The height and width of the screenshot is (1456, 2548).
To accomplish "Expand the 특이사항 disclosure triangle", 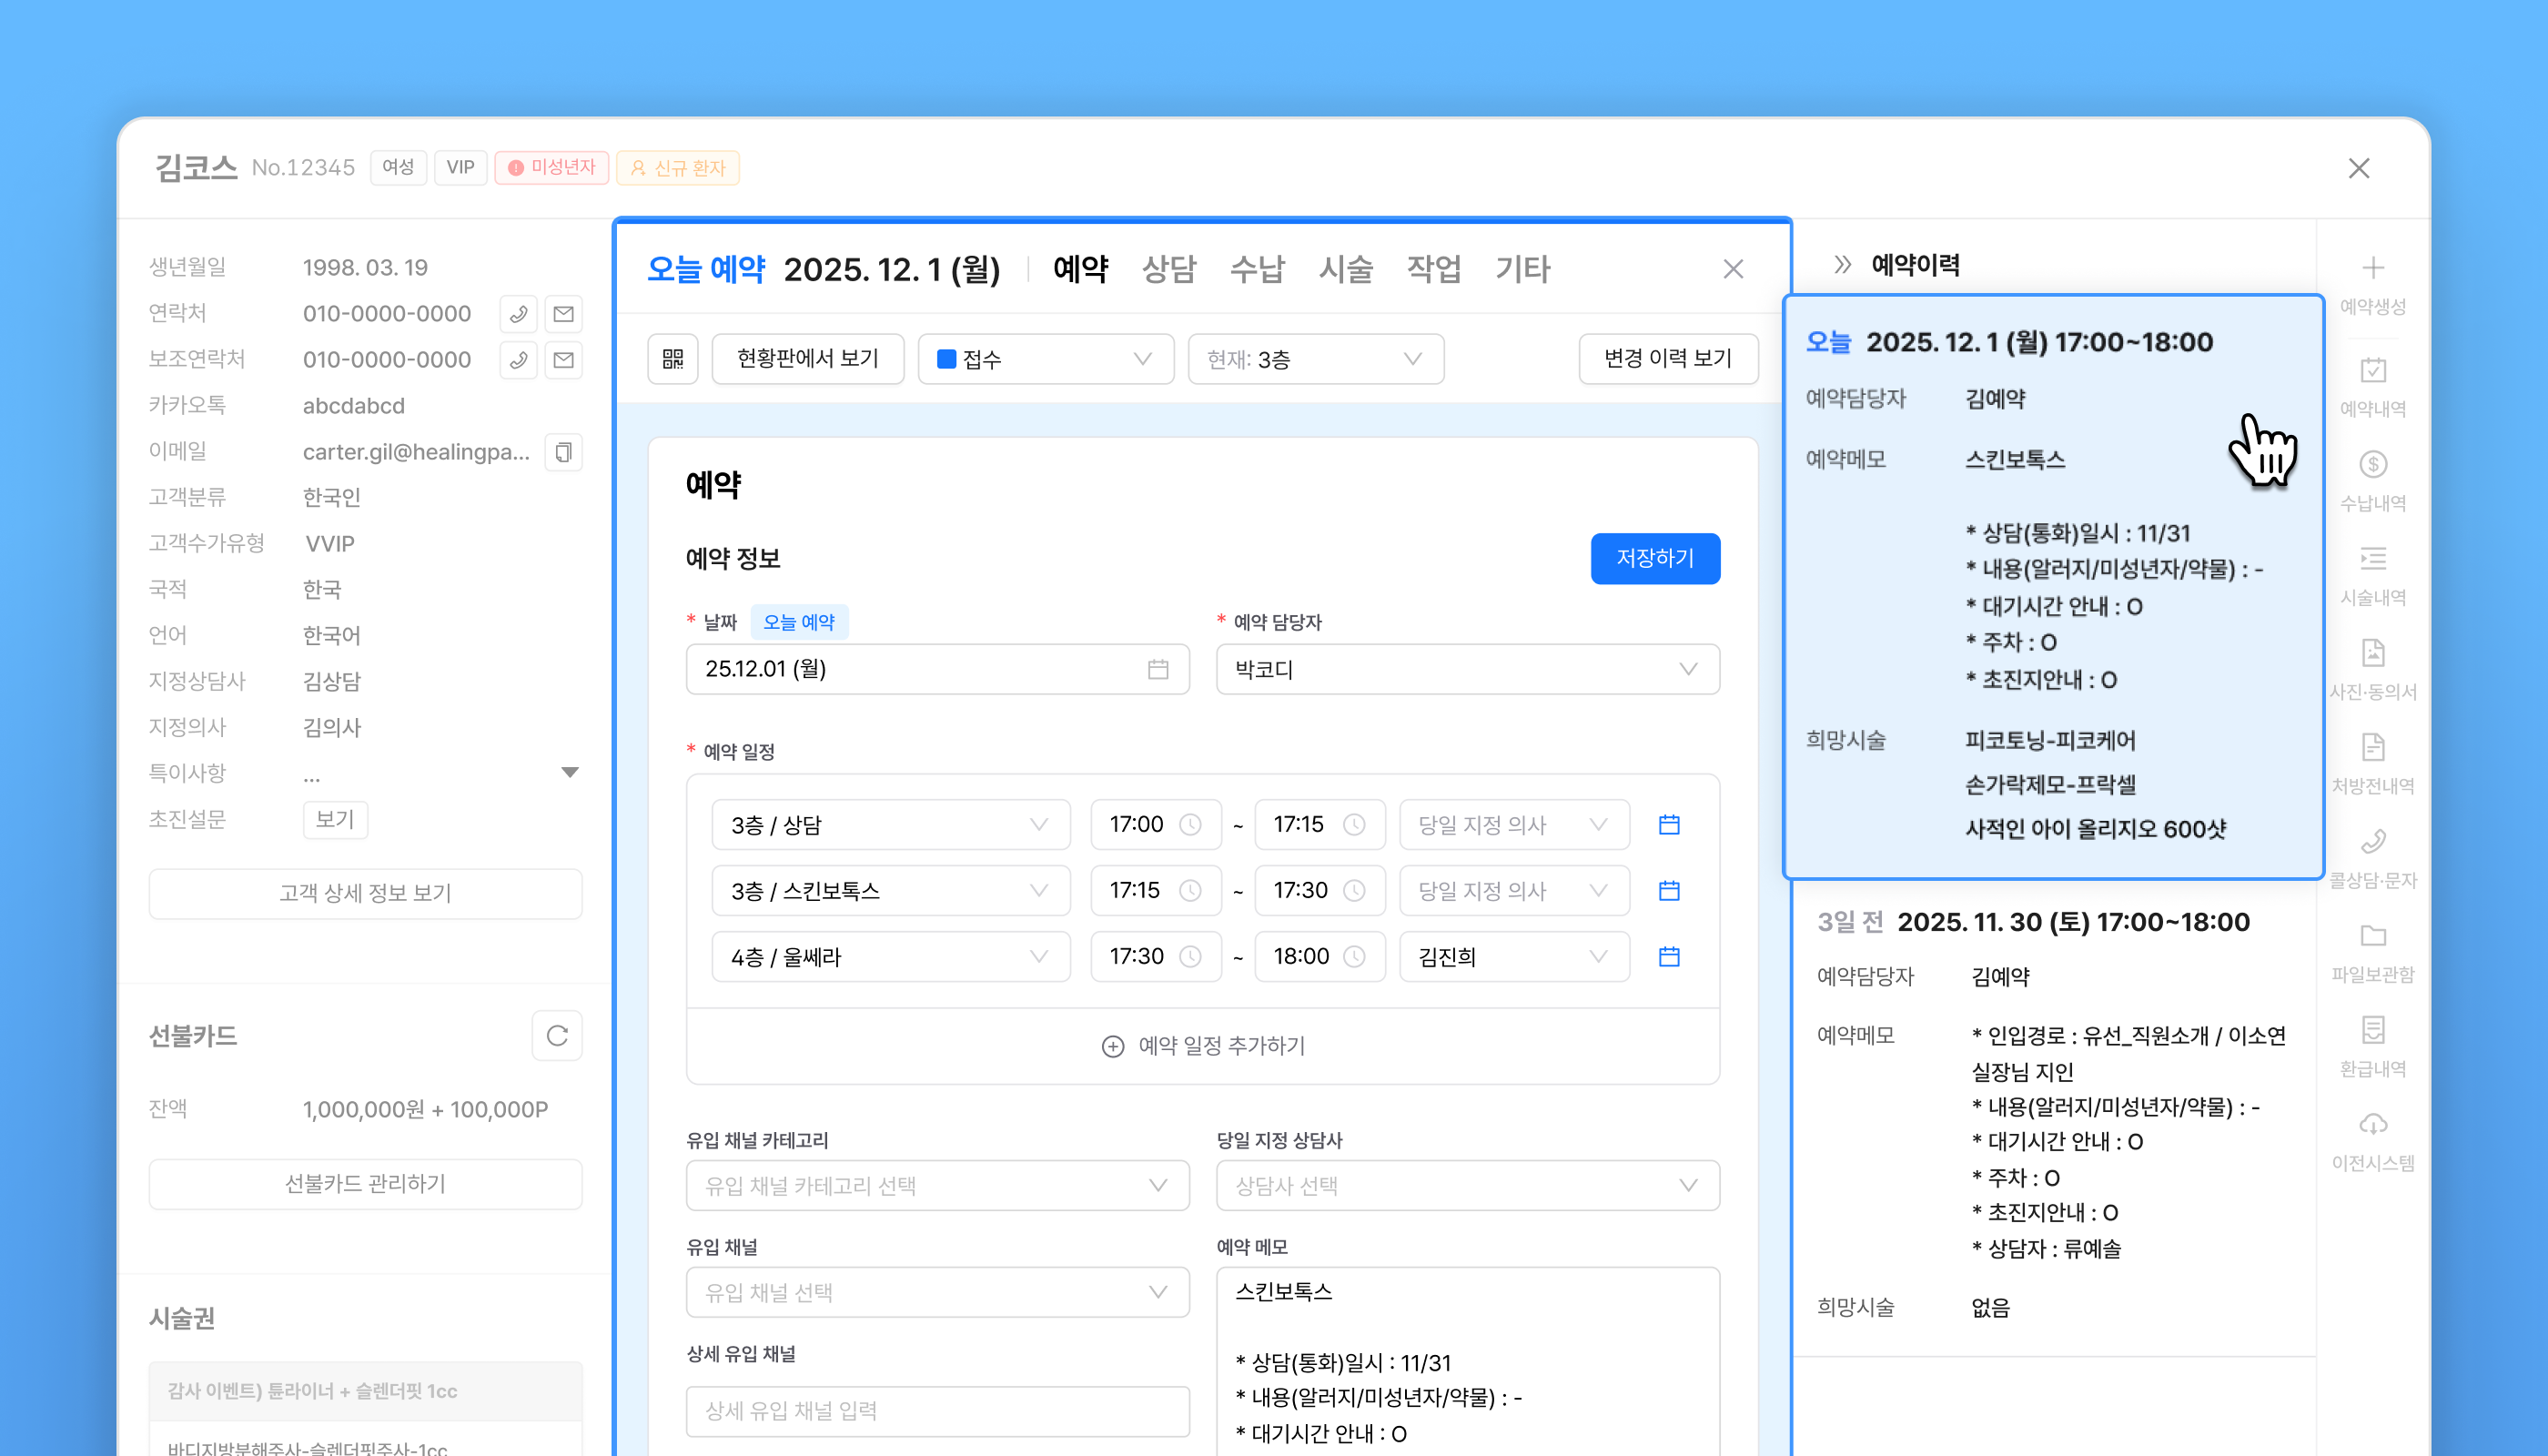I will [x=570, y=773].
